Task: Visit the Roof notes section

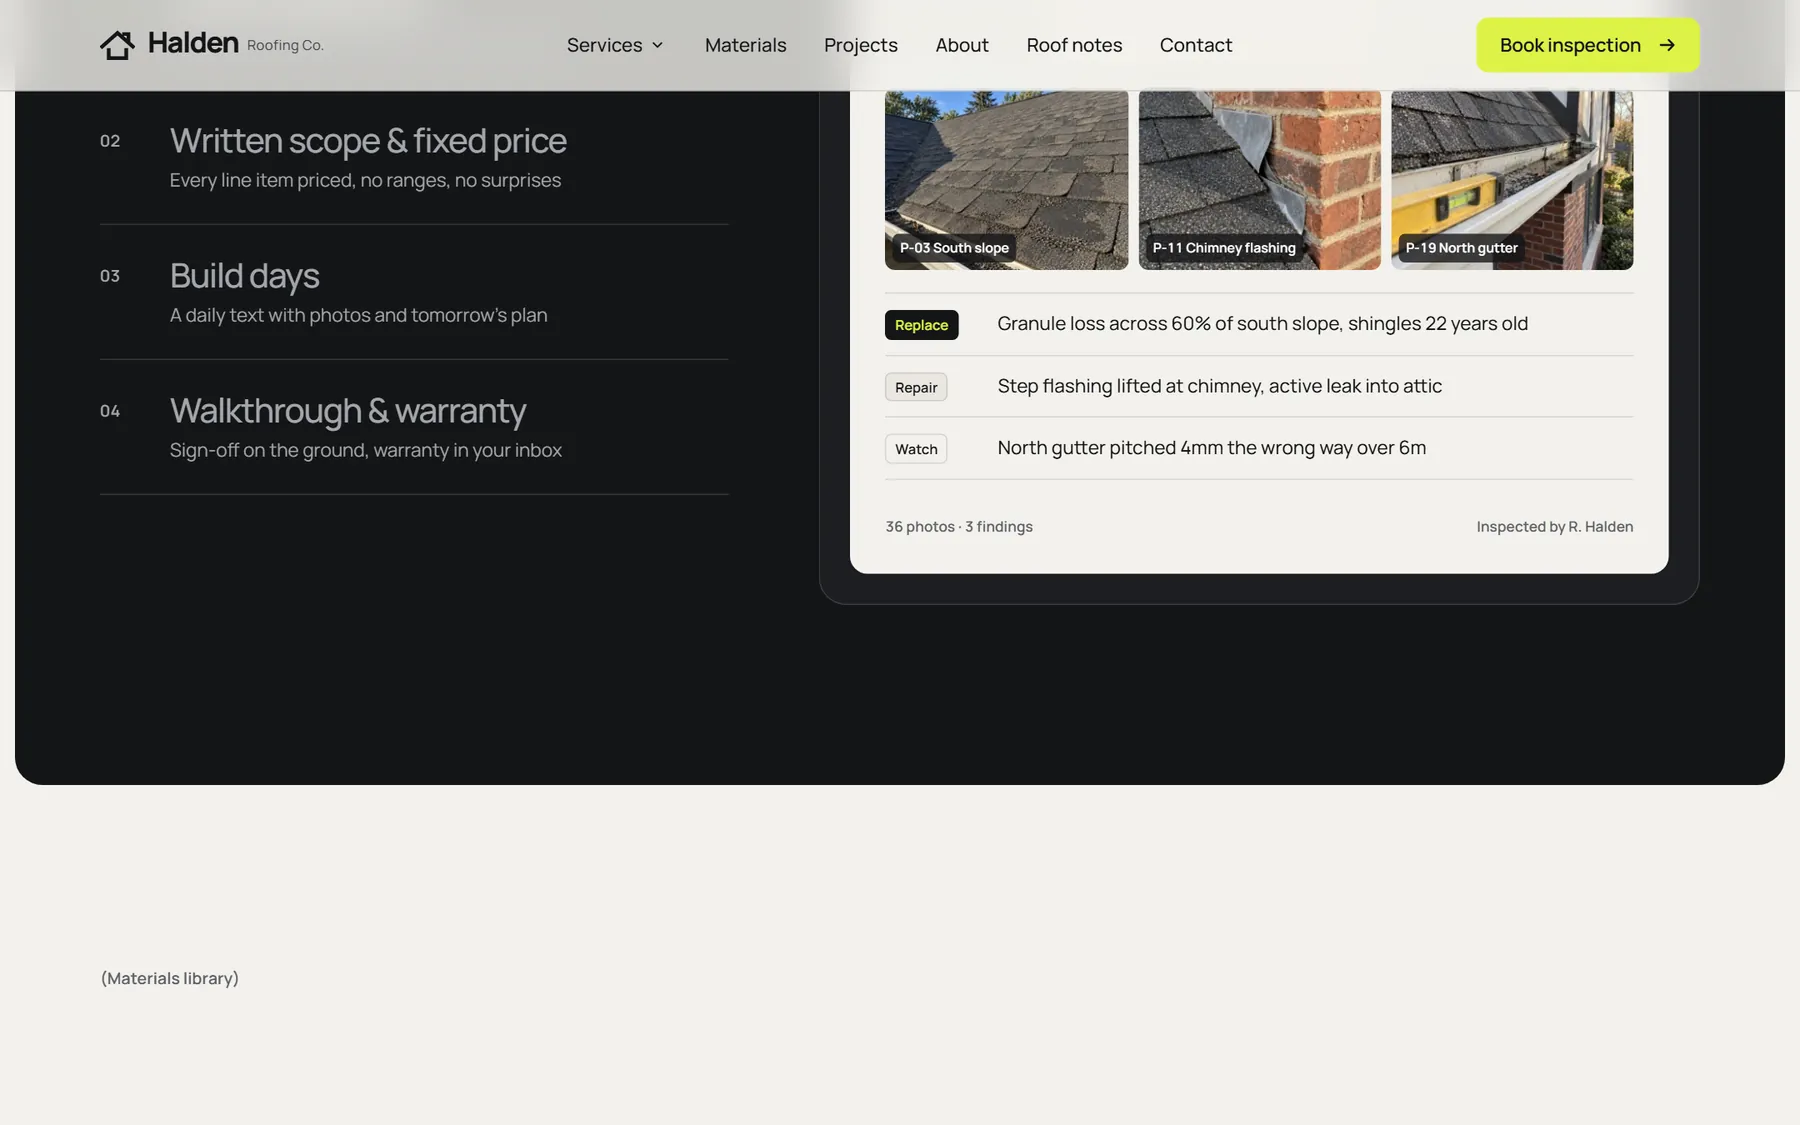Action: [x=1074, y=45]
